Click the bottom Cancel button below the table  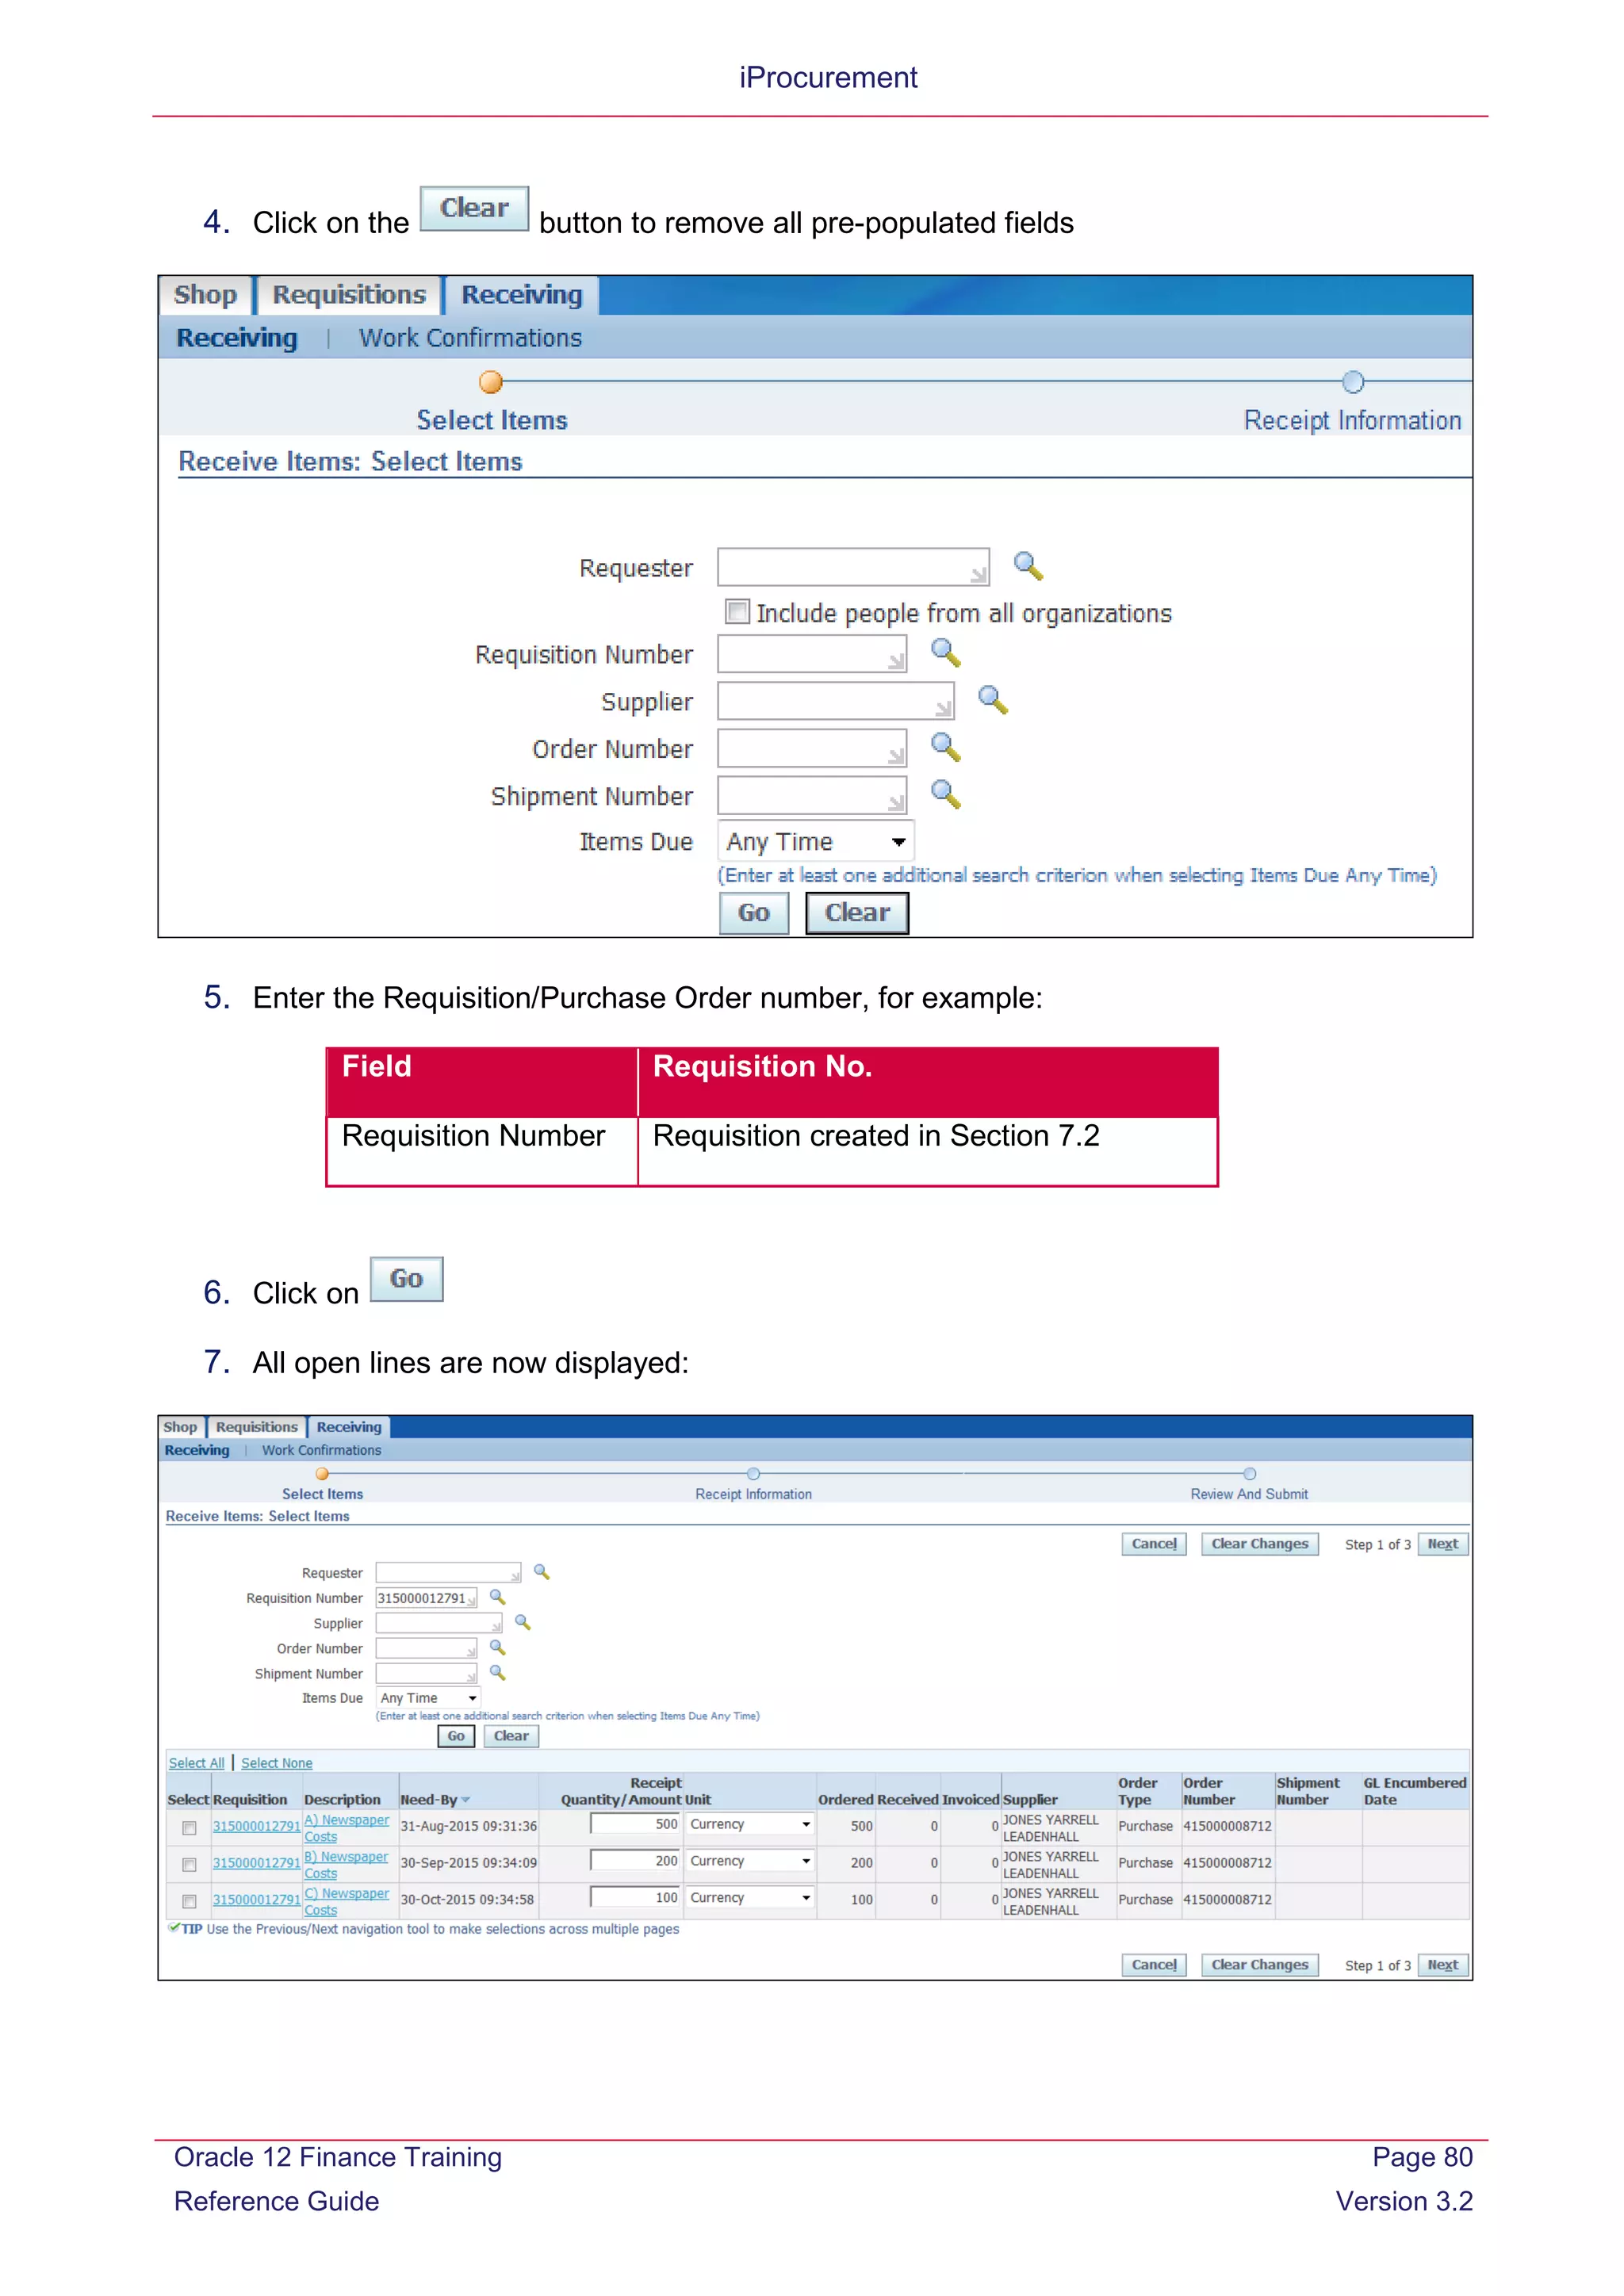[1154, 1965]
